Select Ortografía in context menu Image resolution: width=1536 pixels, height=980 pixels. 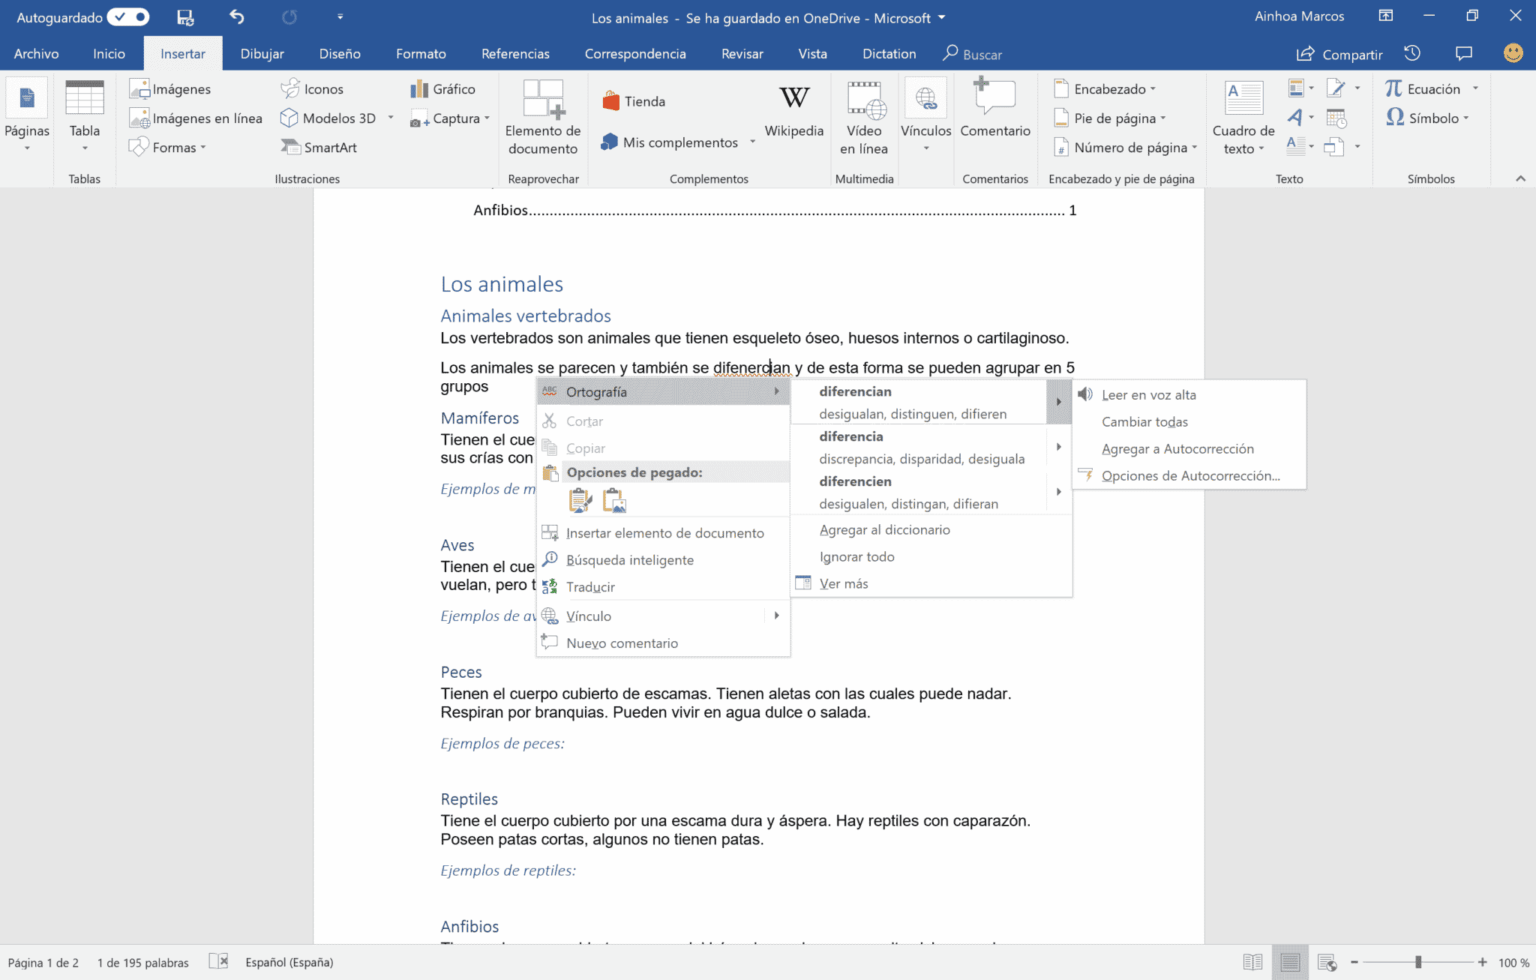[x=663, y=392]
